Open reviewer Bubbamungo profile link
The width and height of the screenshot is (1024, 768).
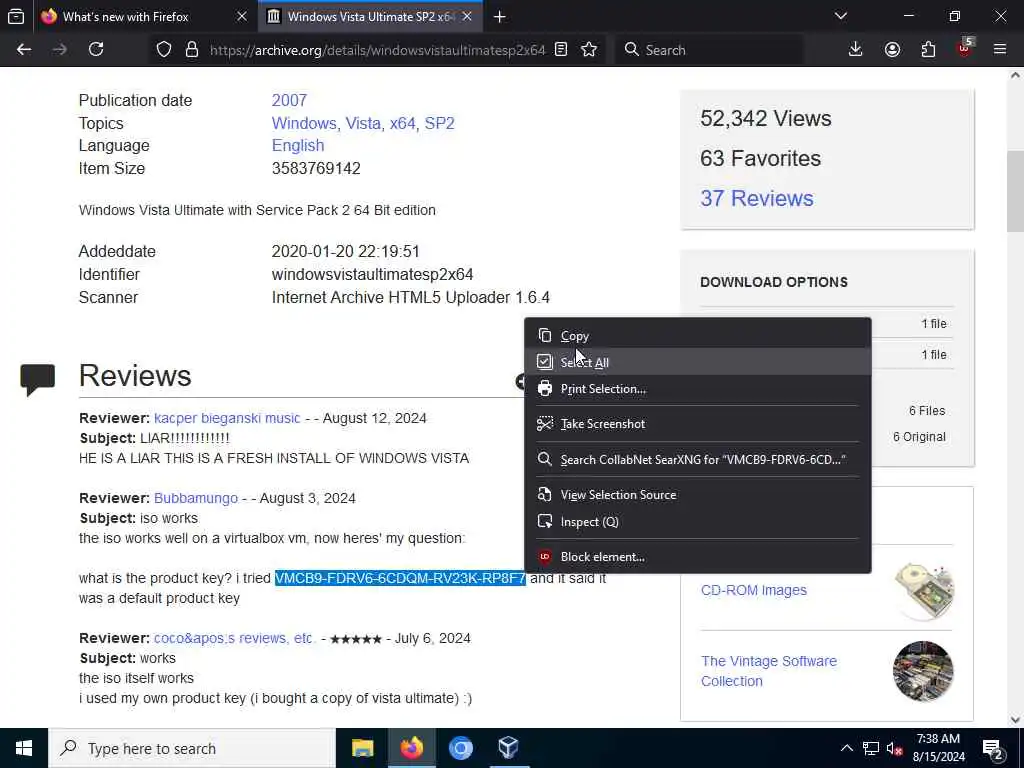pos(196,498)
